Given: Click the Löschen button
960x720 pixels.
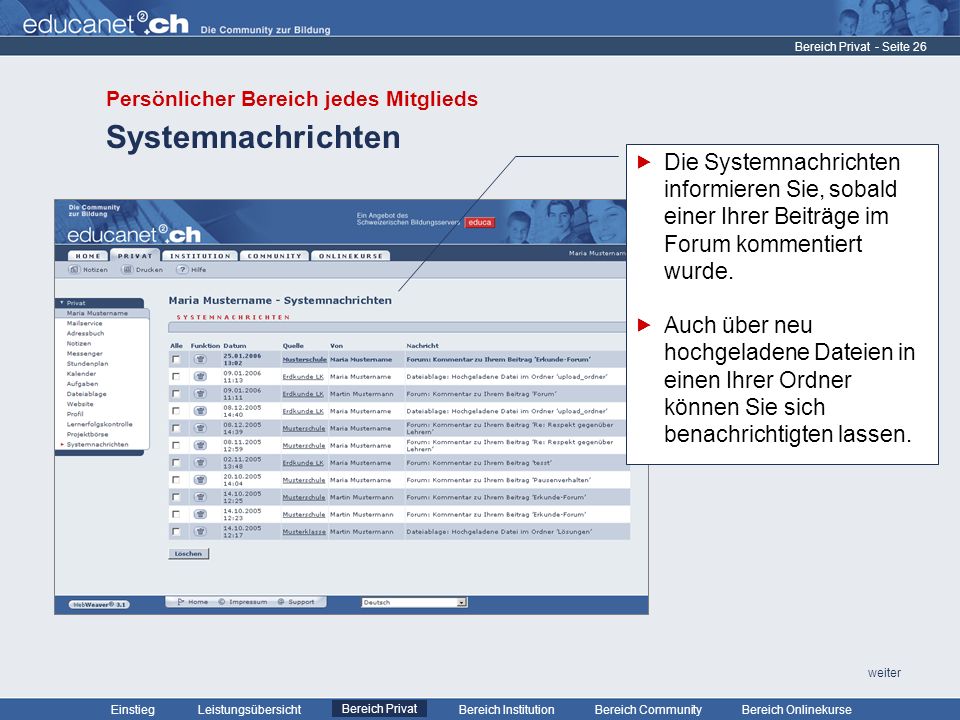Looking at the screenshot, I should tap(189, 553).
